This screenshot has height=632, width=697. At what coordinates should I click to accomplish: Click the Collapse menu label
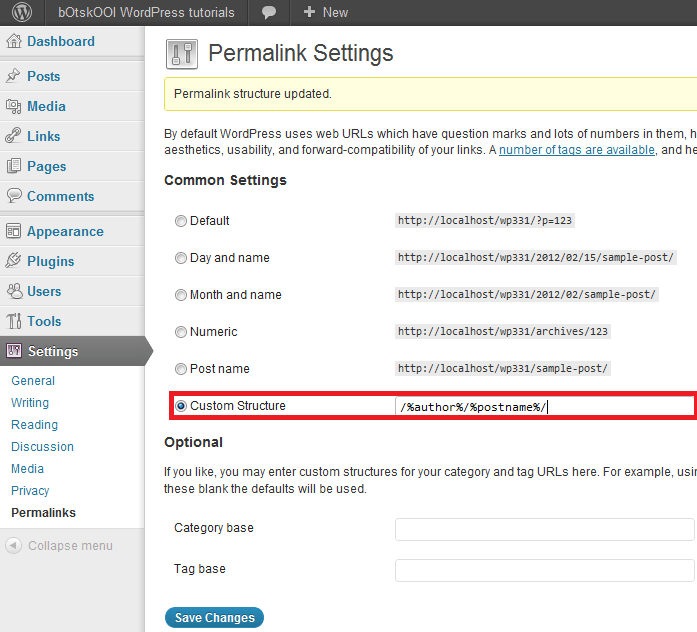coord(70,545)
